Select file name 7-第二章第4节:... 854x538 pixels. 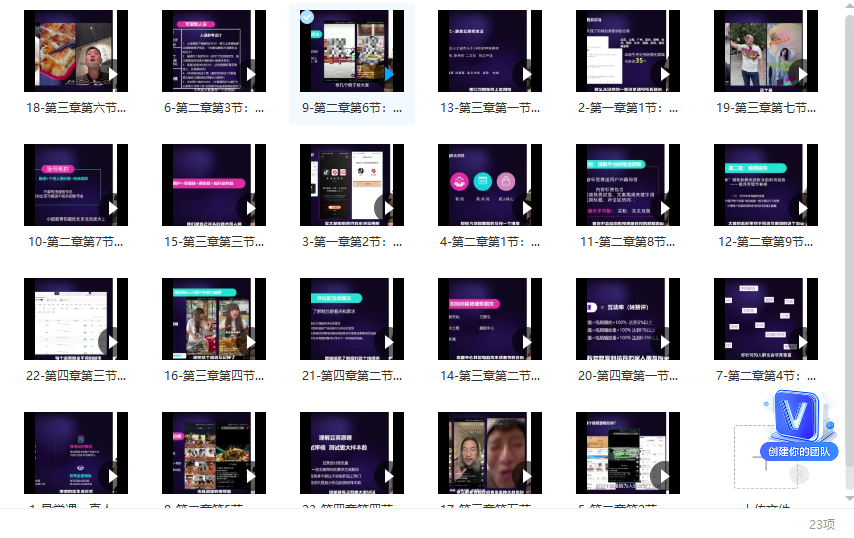[766, 376]
